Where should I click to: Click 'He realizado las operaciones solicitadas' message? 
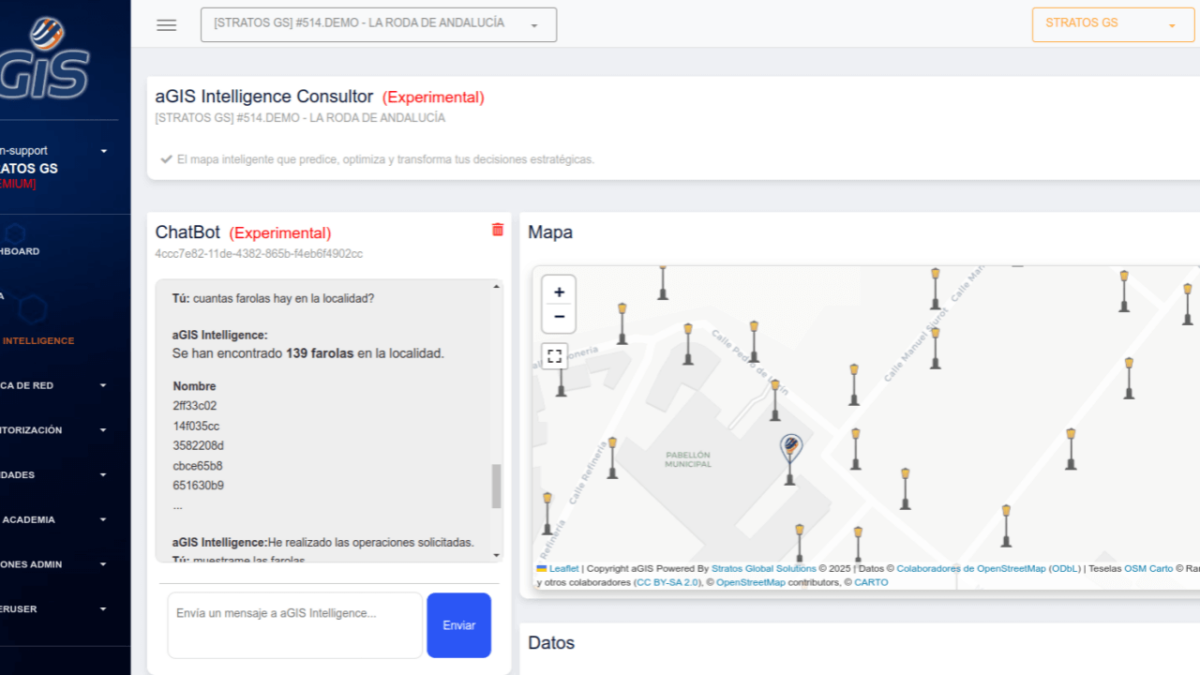pos(371,542)
